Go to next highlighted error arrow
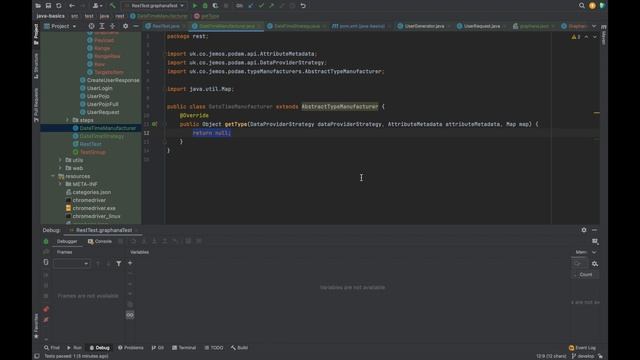 [595, 37]
